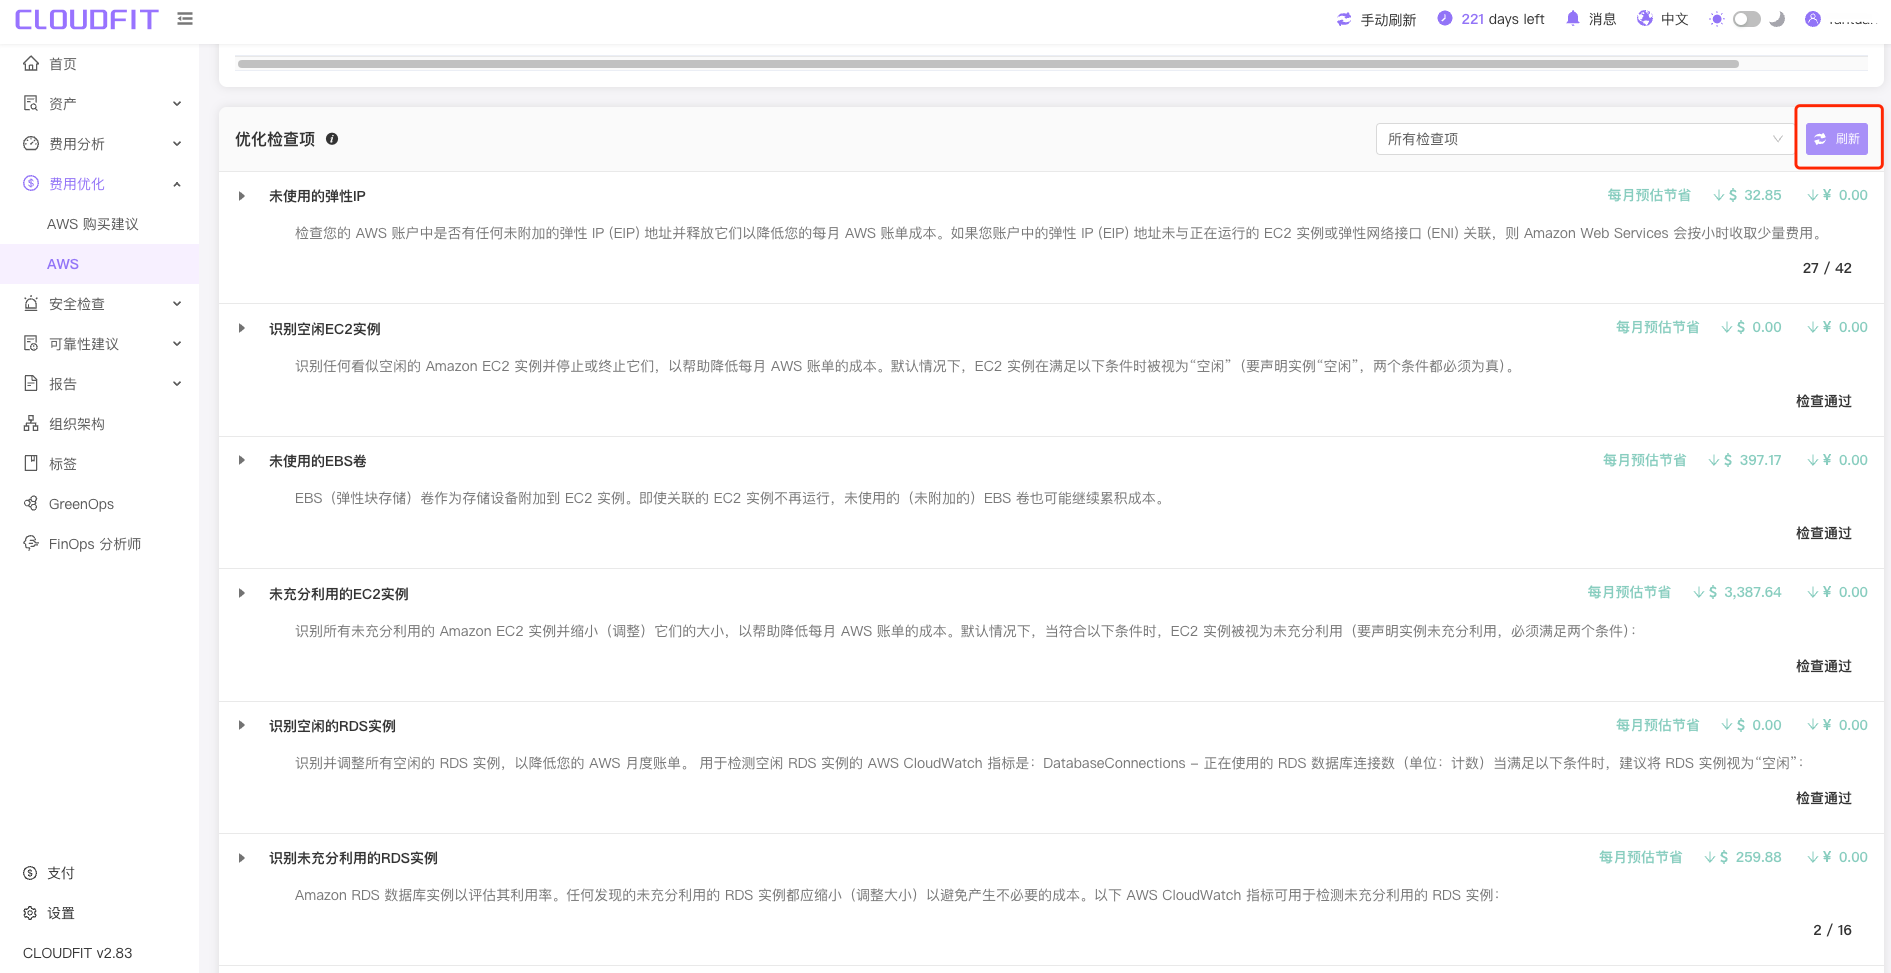Viewport: 1891px width, 973px height.
Task: Click the 标签 tag icon
Action: (31, 464)
